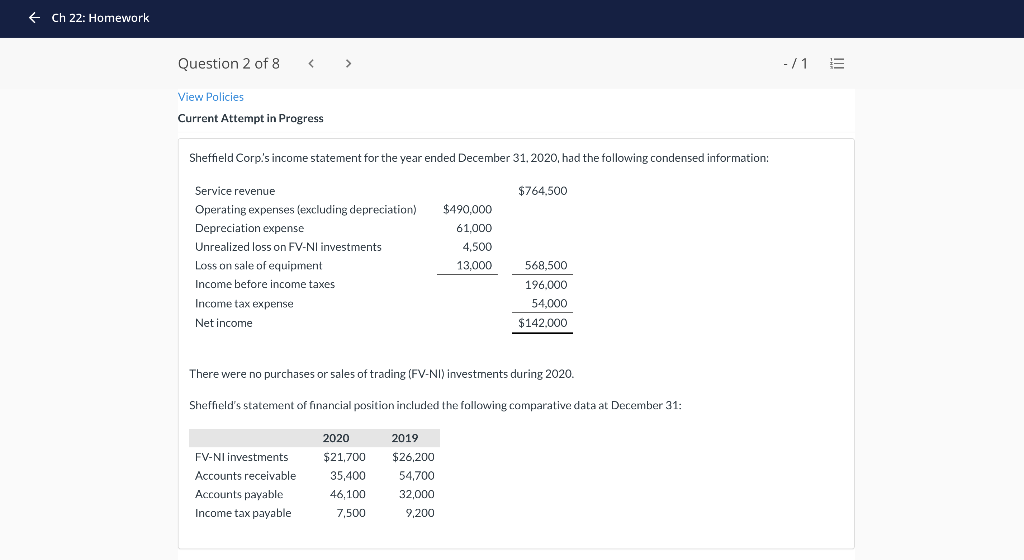
Task: Click the Accounts receivable row label
Action: (246, 476)
